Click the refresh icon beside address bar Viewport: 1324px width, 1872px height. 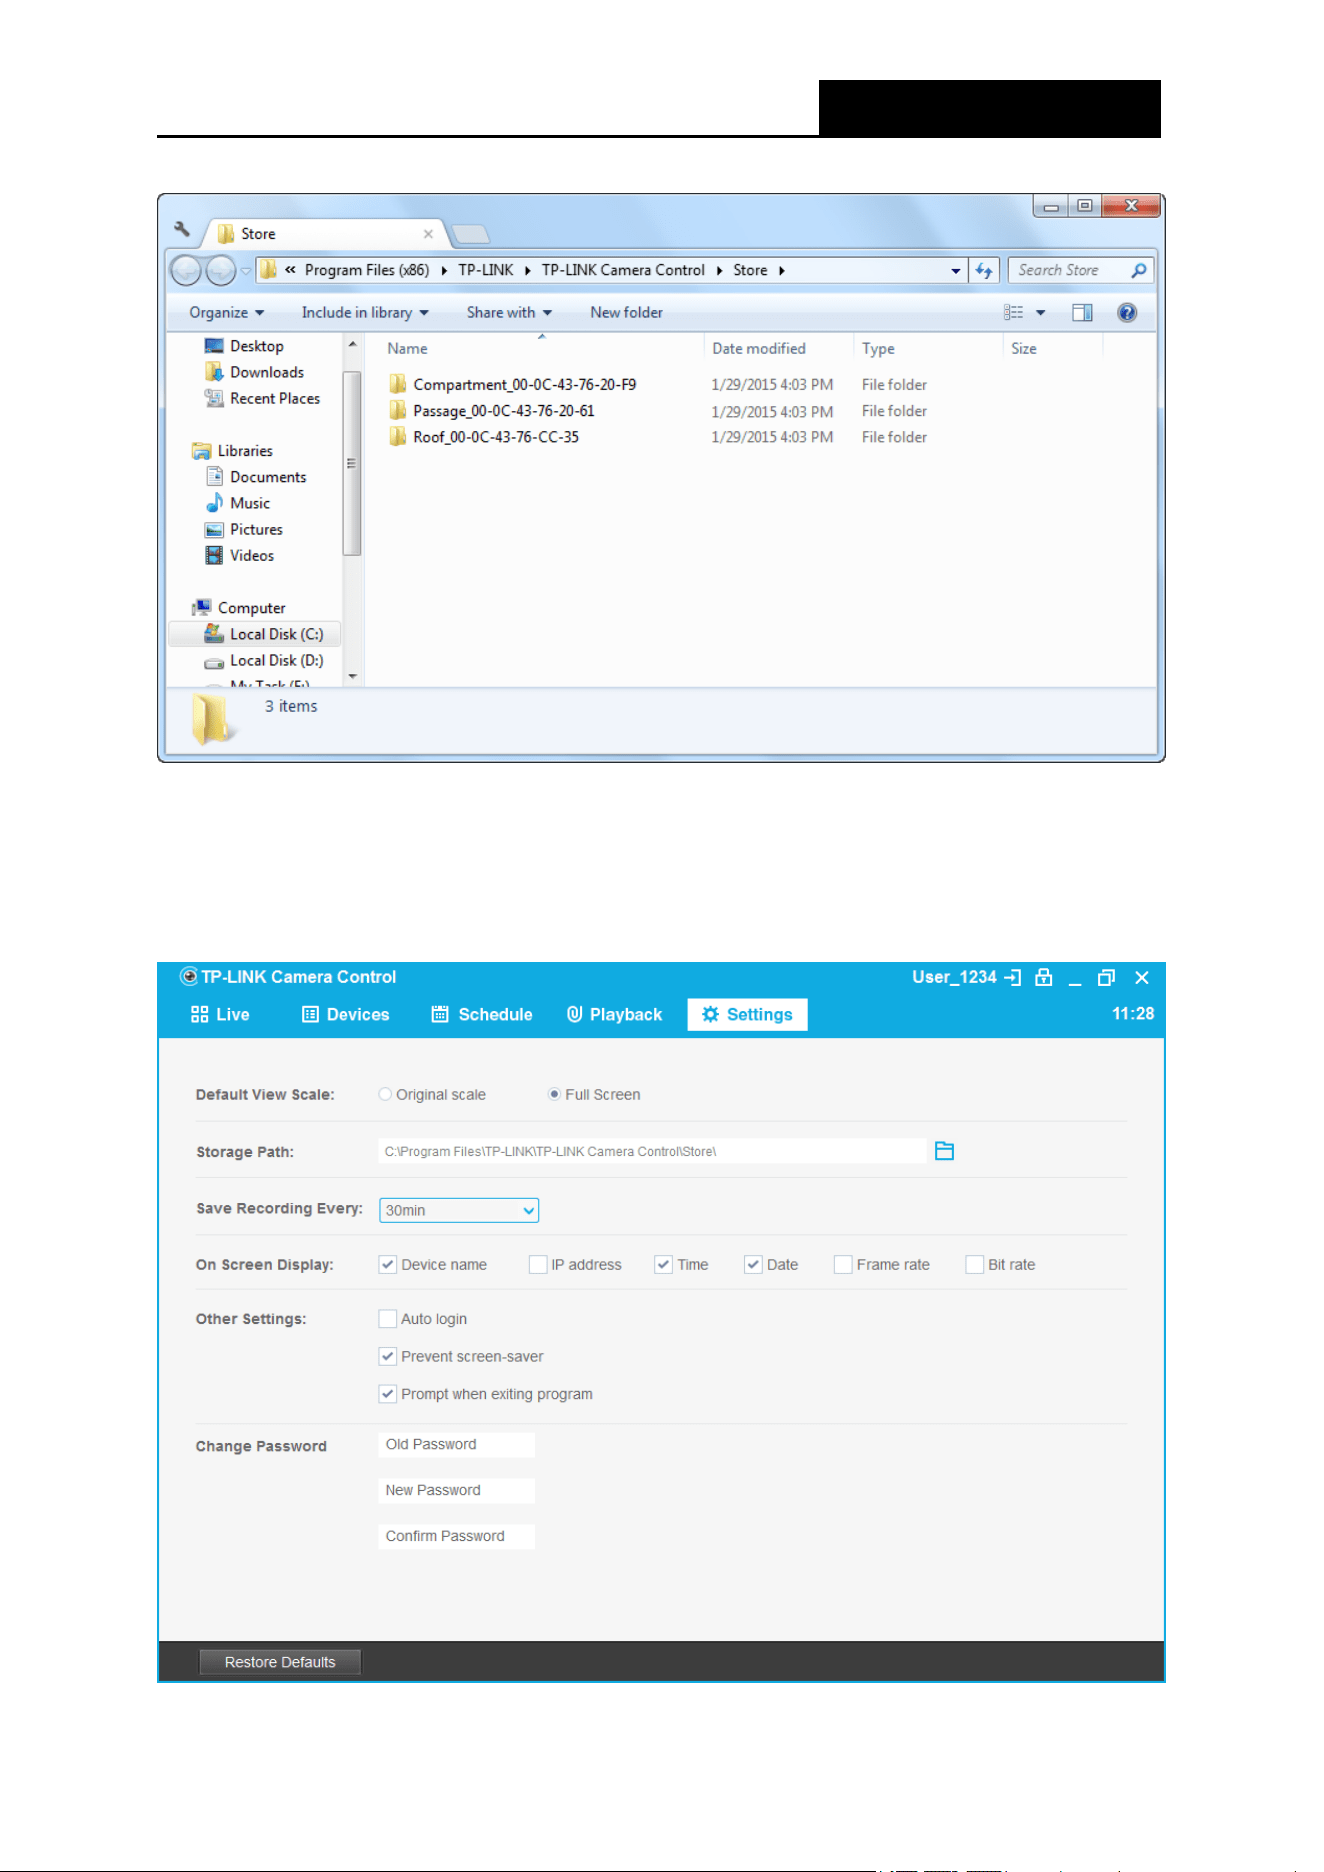coord(984,270)
